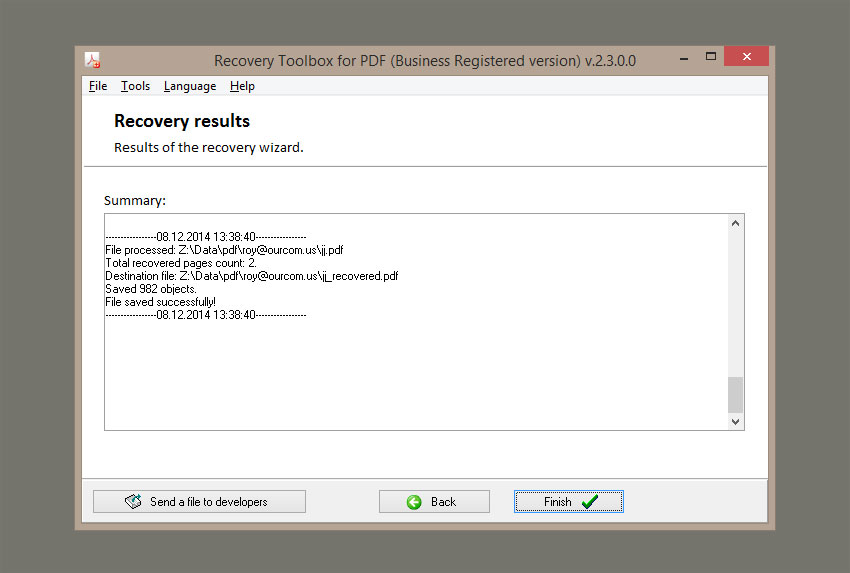Click the summary scrollbar thumb
This screenshot has height=573, width=850.
(x=736, y=395)
